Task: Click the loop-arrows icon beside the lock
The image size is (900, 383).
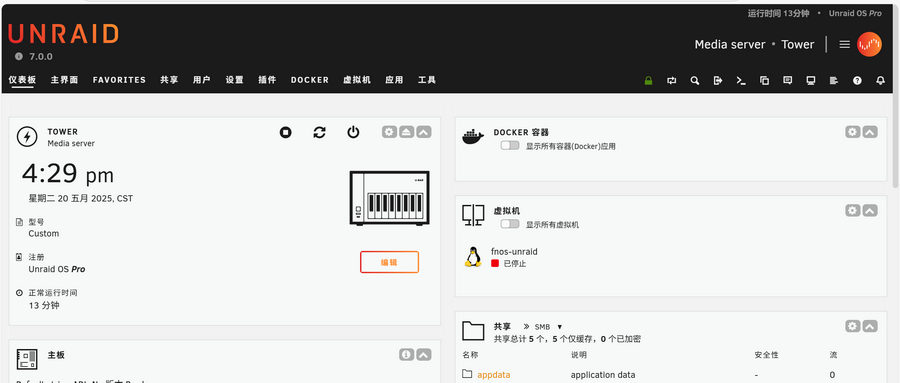Action: (672, 80)
